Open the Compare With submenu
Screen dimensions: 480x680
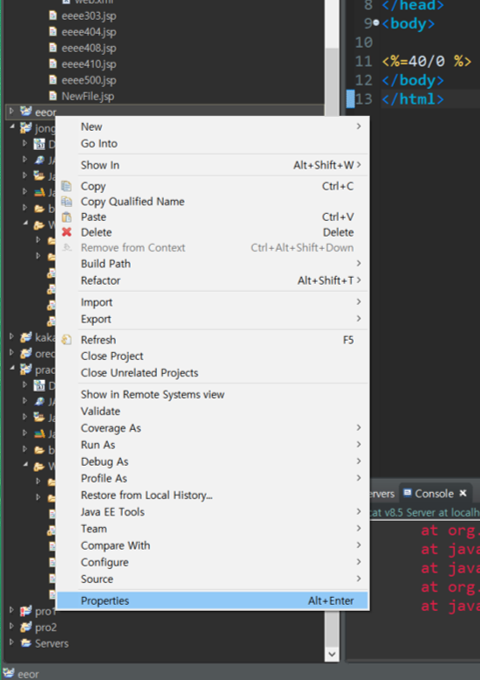pos(212,546)
